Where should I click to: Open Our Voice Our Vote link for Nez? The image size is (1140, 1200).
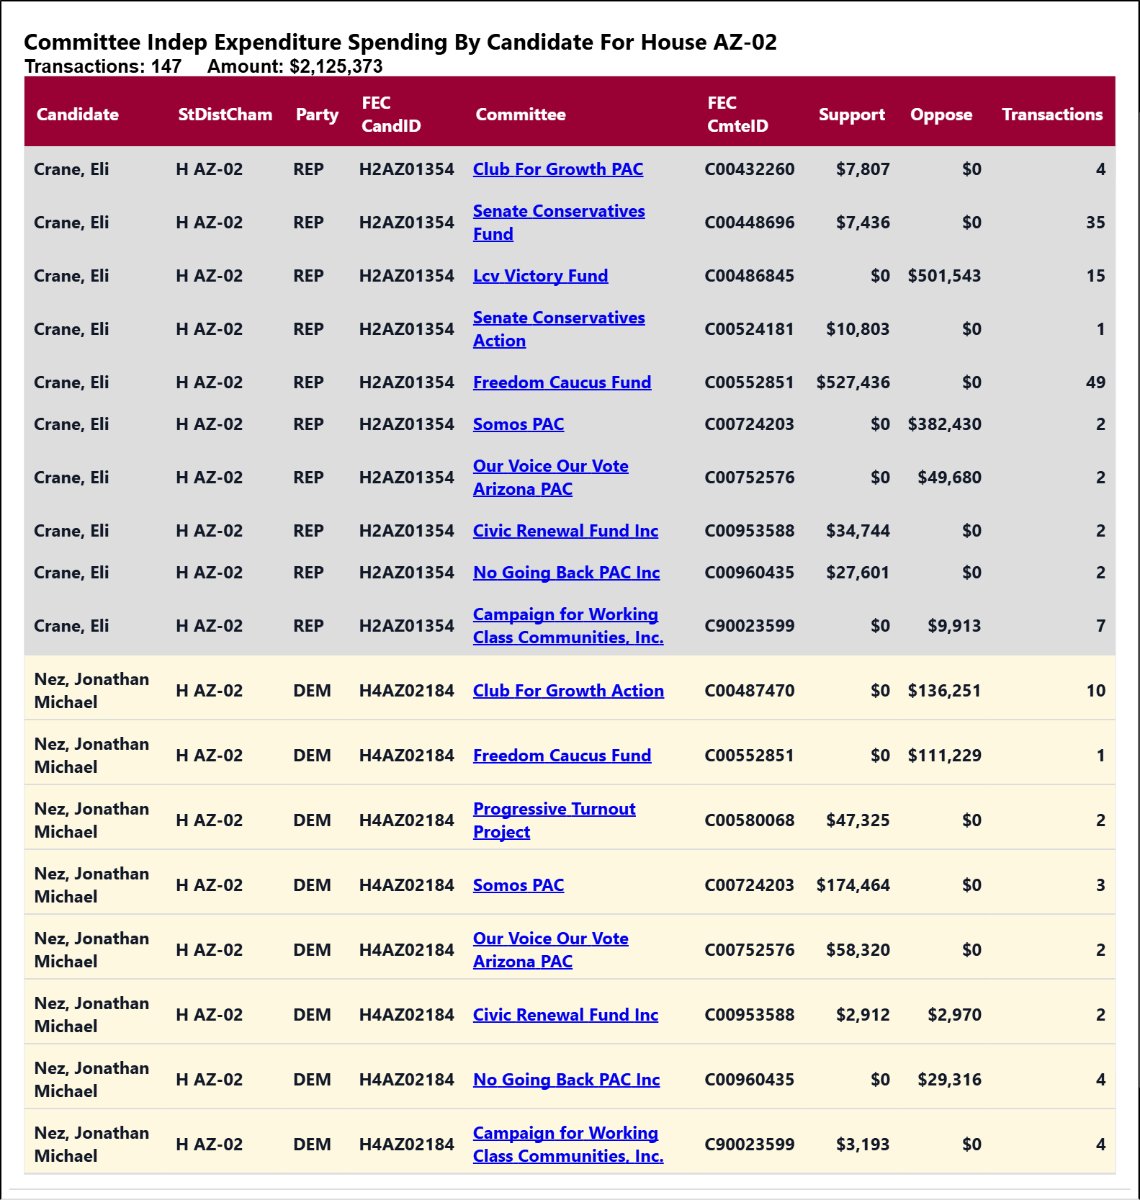(x=551, y=950)
